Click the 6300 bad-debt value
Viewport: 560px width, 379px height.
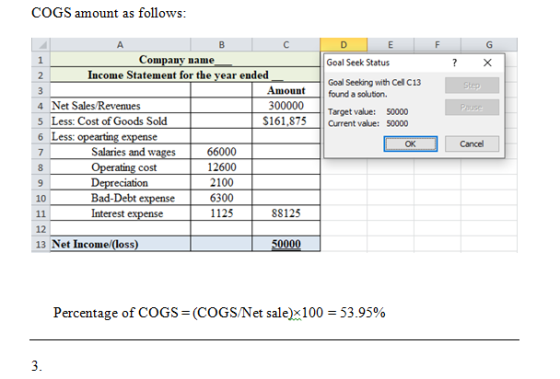pos(221,198)
